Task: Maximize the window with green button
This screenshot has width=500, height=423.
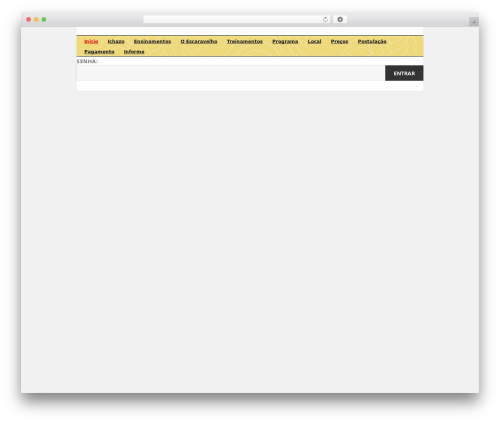Action: coord(44,19)
